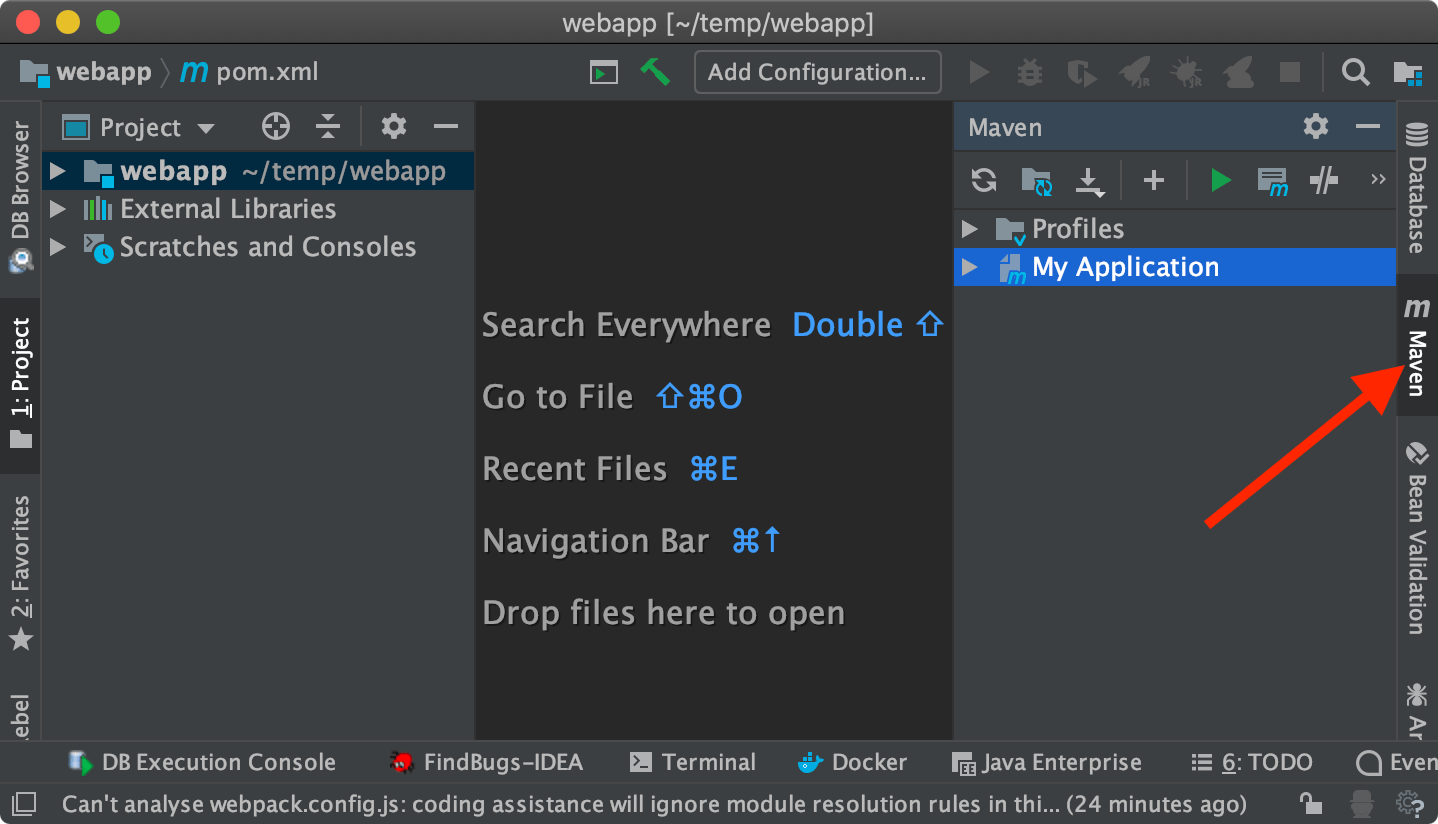This screenshot has width=1438, height=824.
Task: Expand the Profiles node
Action: 968,228
